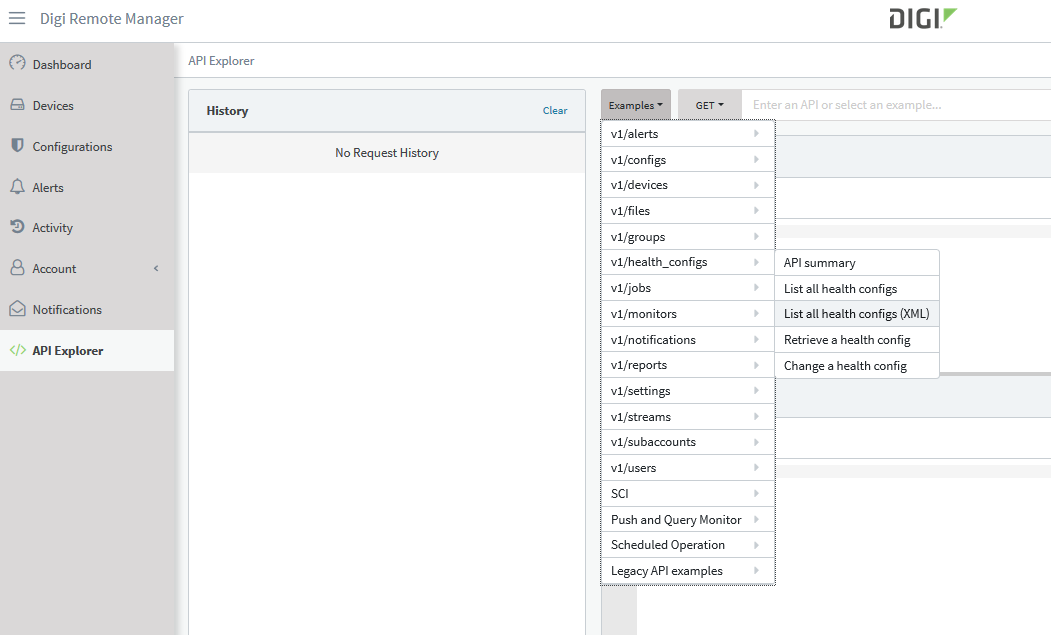This screenshot has height=635, width=1051.
Task: Click the Digi Remote Manager title
Action: 111,19
